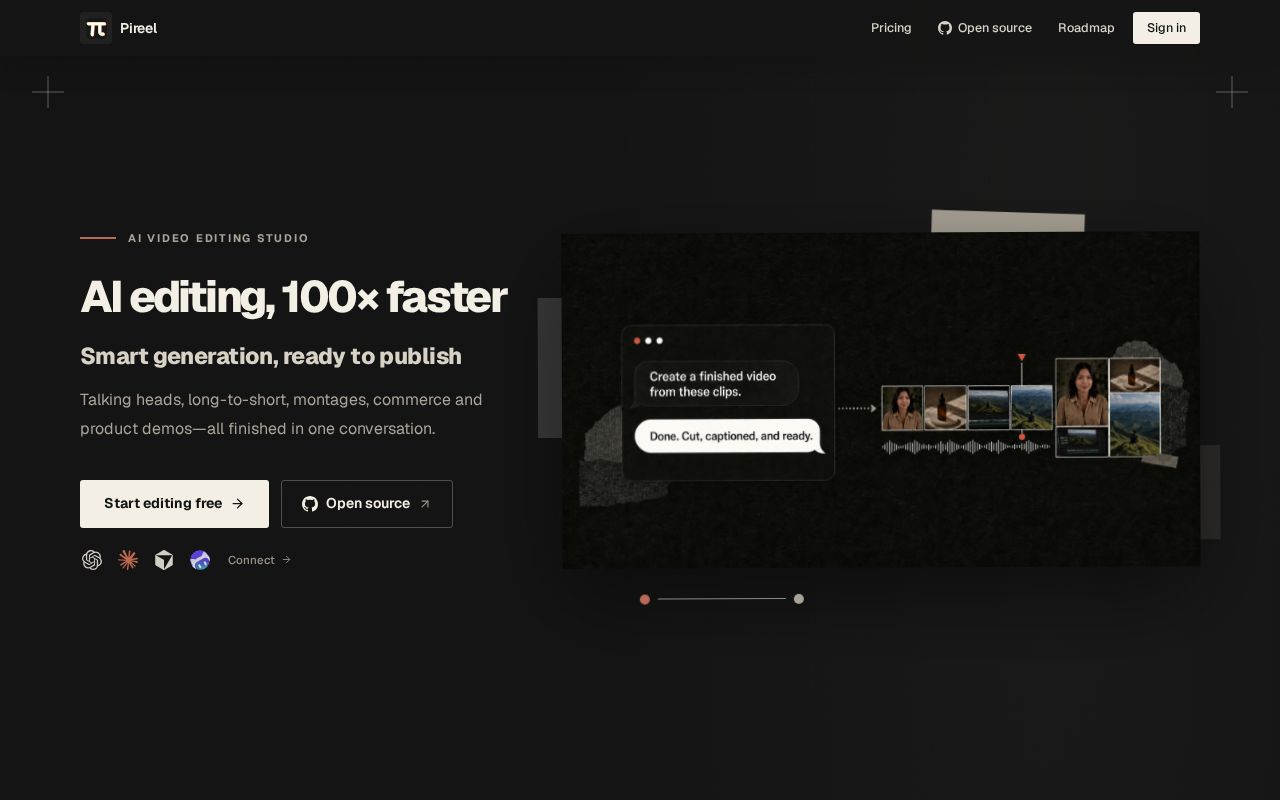Click the blue circular logo icon
1280x800 pixels.
coord(200,560)
